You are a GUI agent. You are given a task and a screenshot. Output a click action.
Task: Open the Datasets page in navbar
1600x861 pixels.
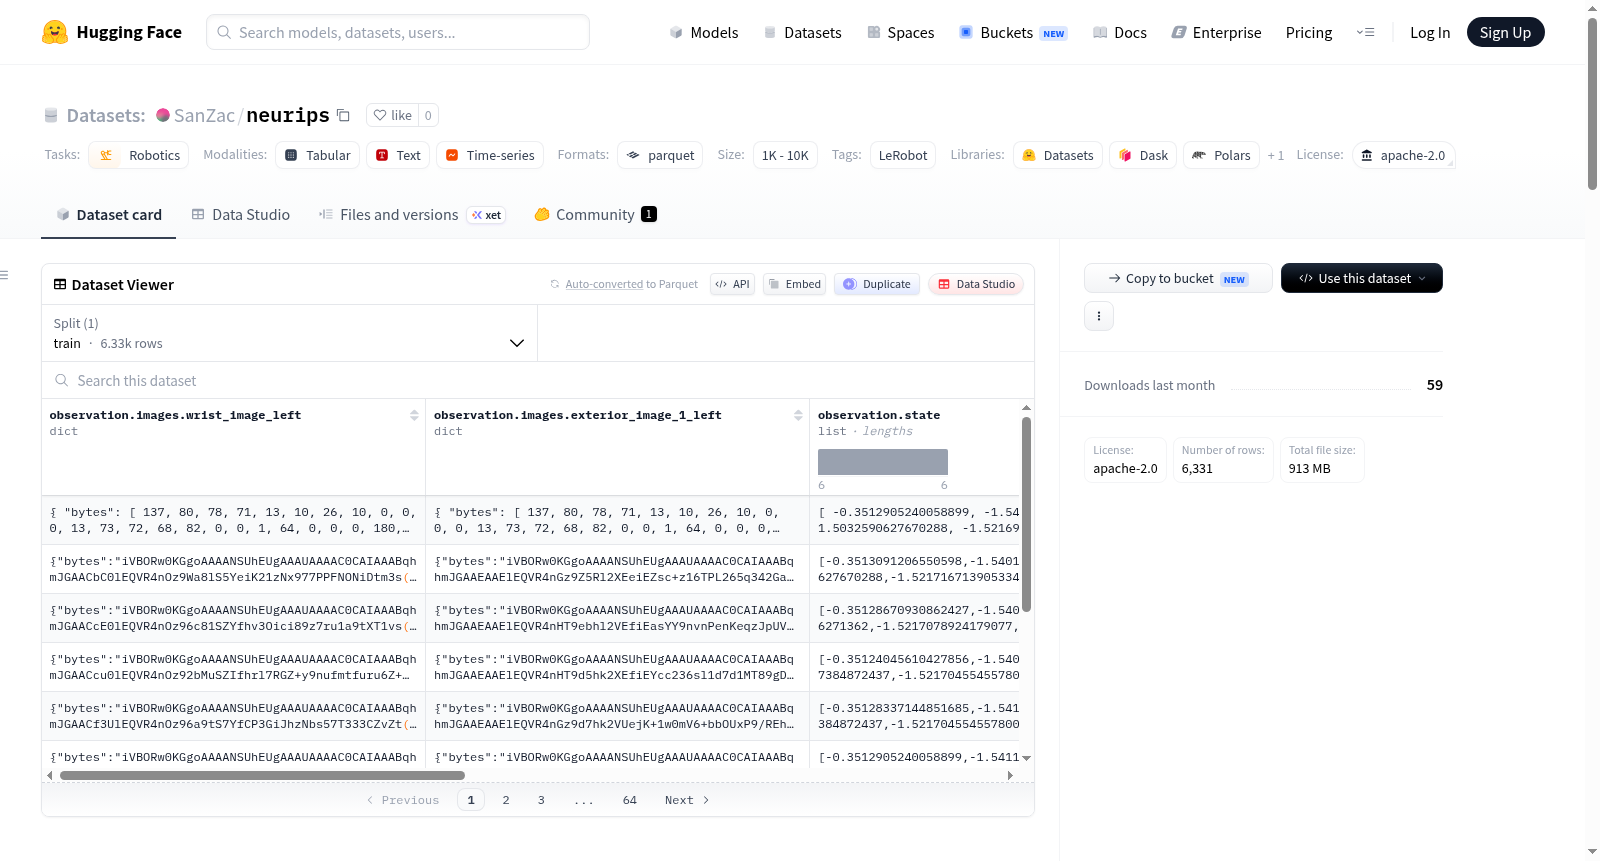point(803,32)
